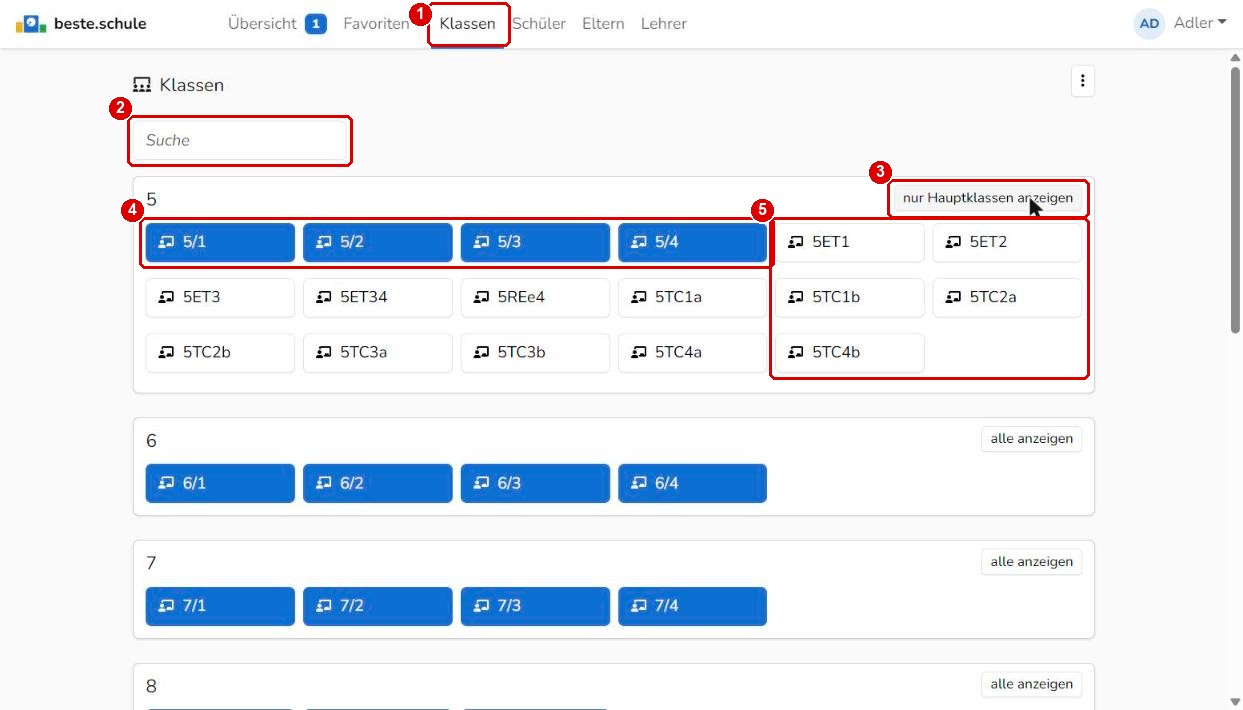Image resolution: width=1243 pixels, height=710 pixels.
Task: Open the three-dot Klassen options menu
Action: (1082, 82)
